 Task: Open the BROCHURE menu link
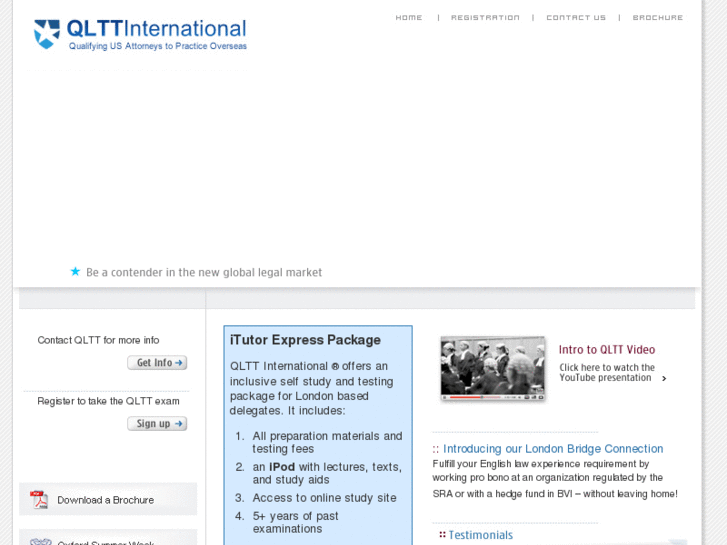[x=657, y=18]
